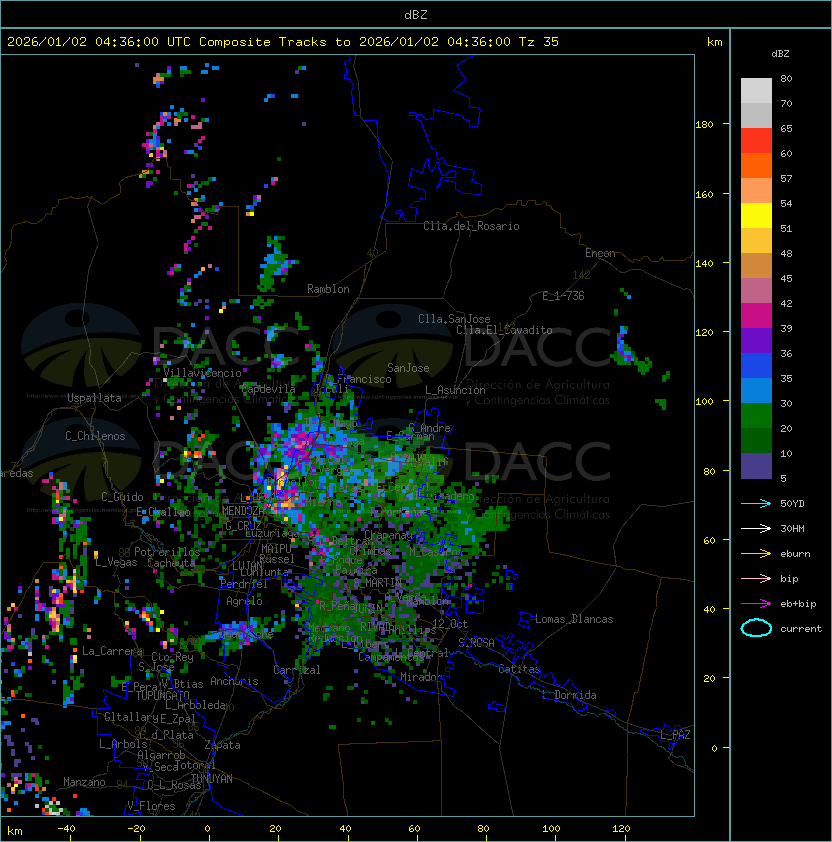The image size is (832, 842).
Task: Click the 'LUJAN' city label
Action: (x=248, y=566)
